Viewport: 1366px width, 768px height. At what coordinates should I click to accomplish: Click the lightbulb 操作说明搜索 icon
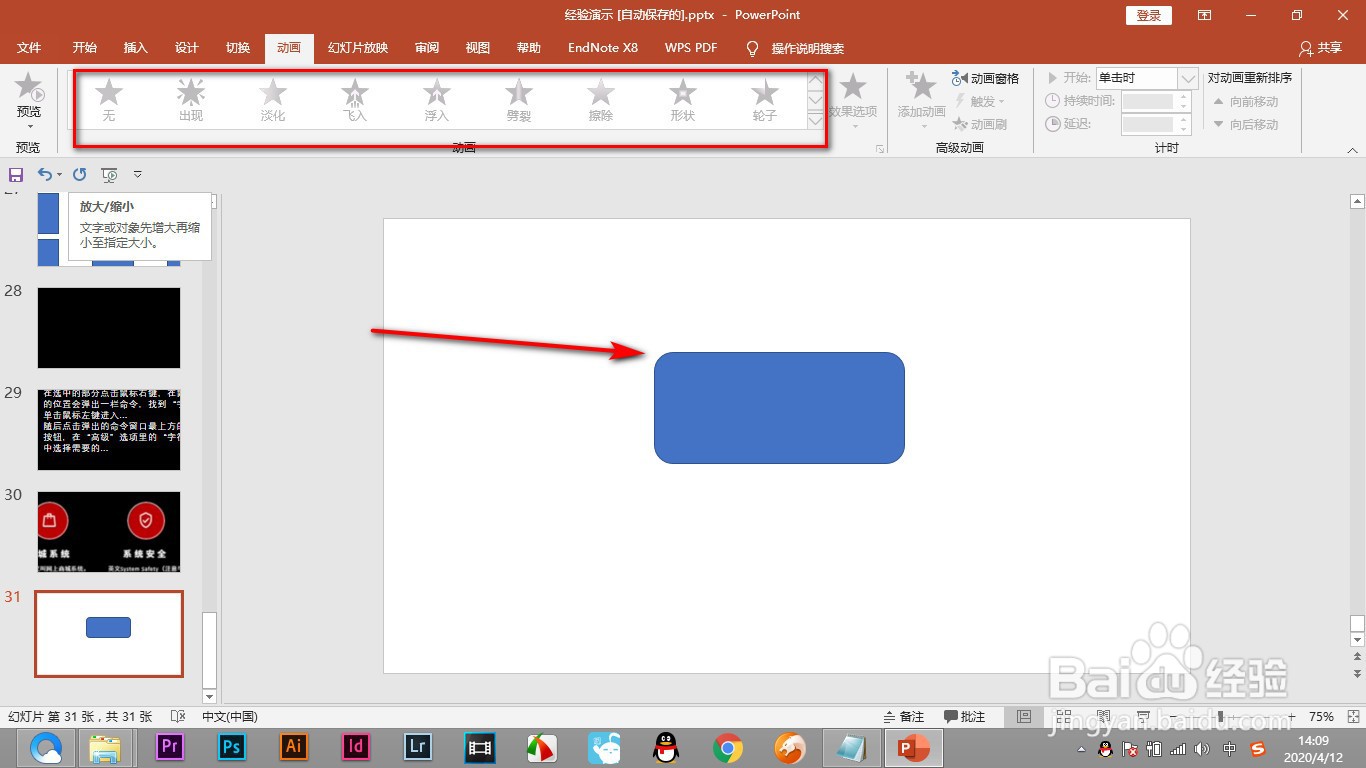[753, 48]
